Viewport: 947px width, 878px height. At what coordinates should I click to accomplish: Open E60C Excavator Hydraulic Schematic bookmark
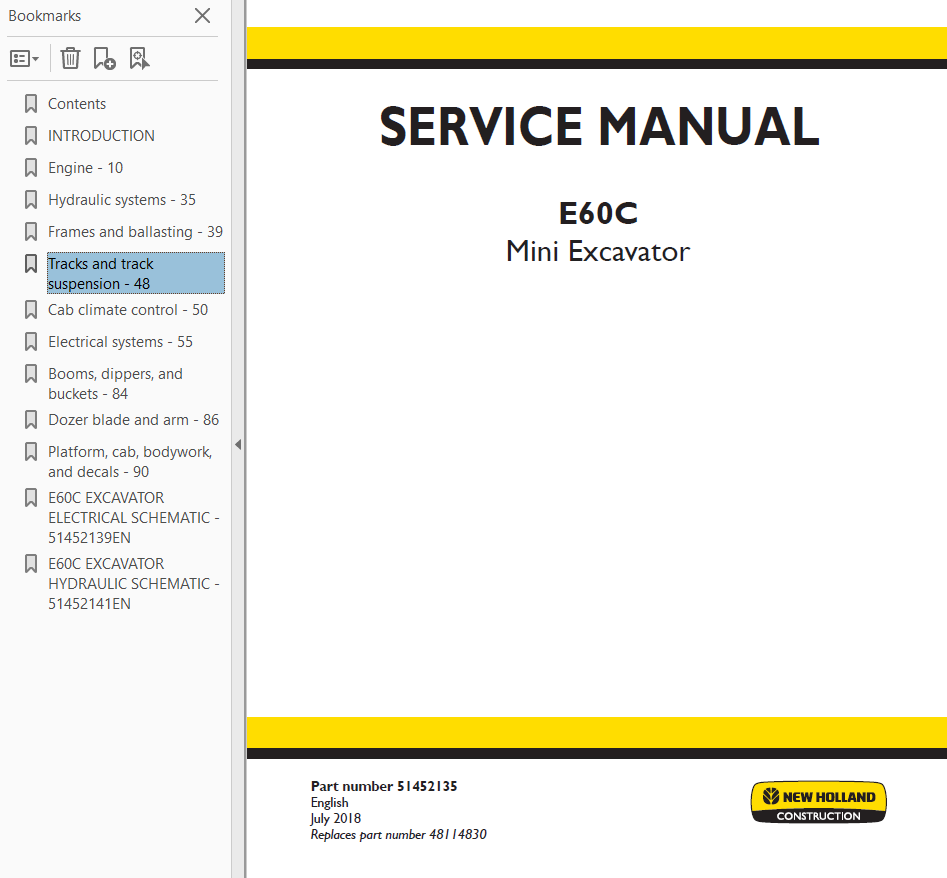pos(133,583)
